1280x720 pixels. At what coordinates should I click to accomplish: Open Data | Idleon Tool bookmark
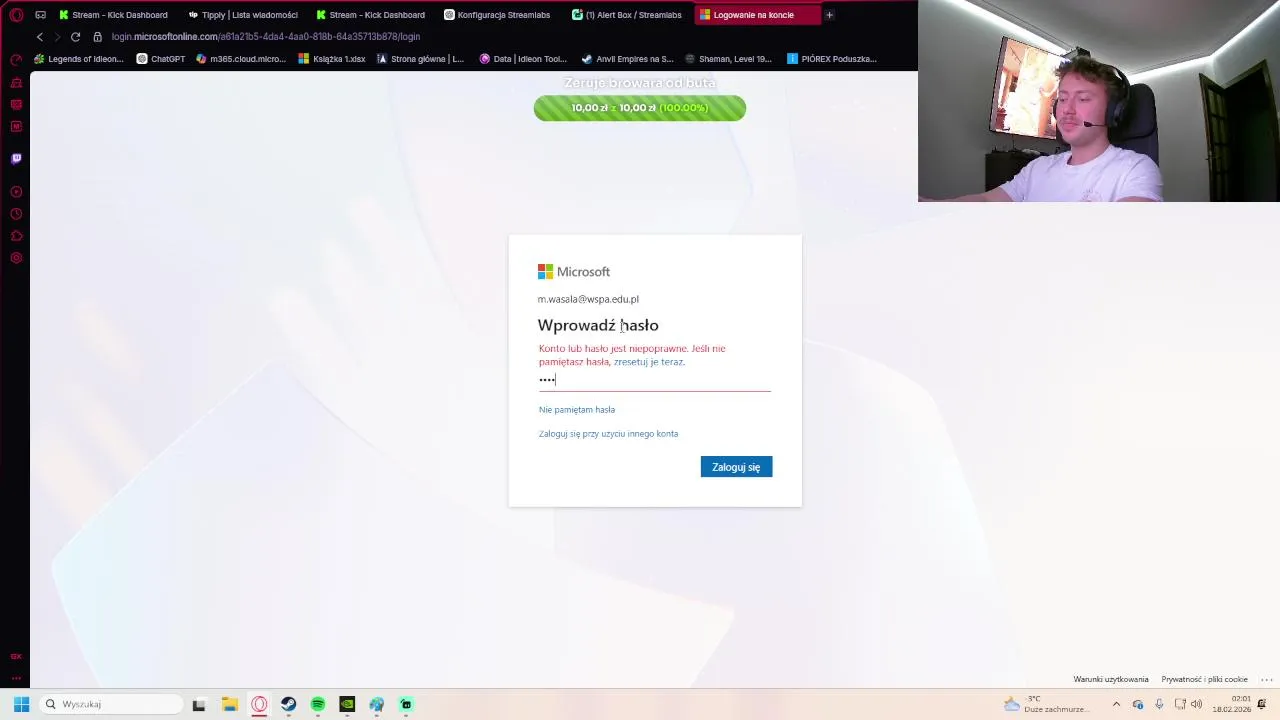(x=523, y=59)
